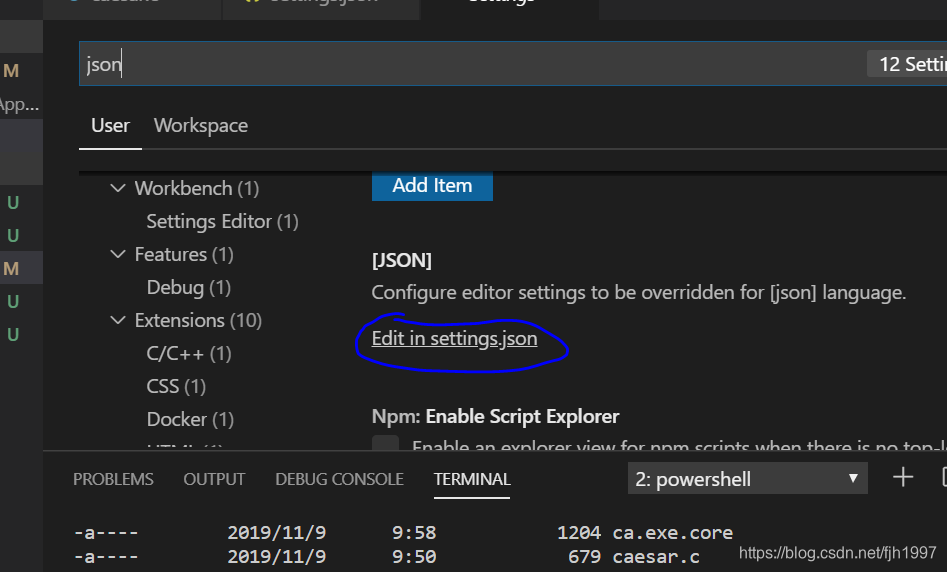Open the PROBLEMS panel tab
The height and width of the screenshot is (572, 947).
pos(113,479)
